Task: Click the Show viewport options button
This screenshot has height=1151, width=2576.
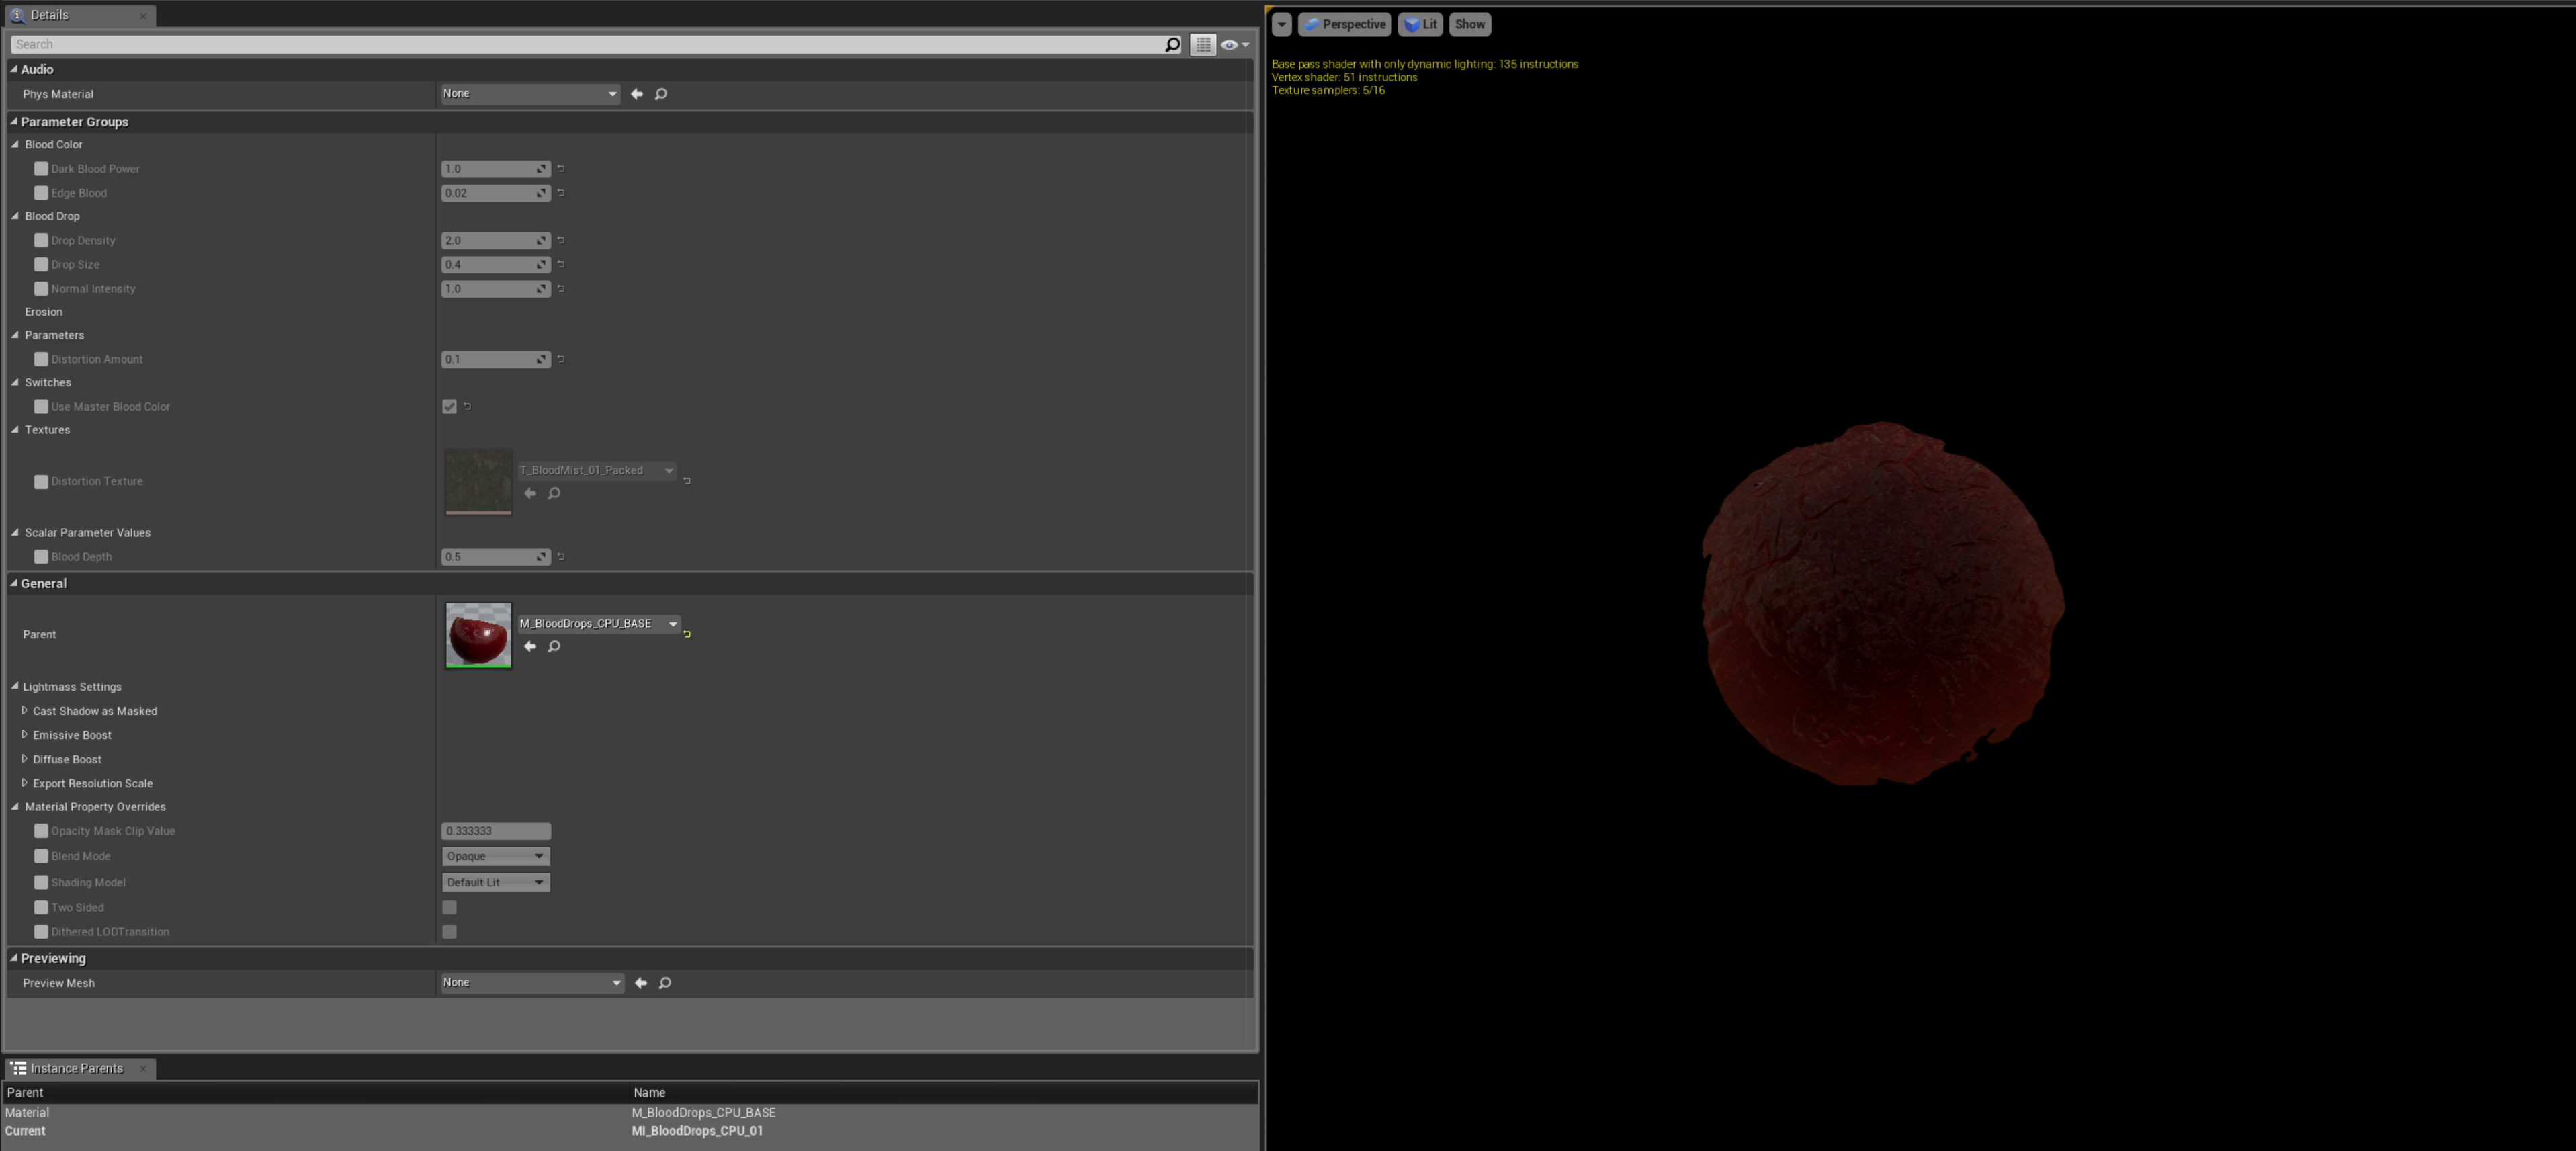Action: (x=1469, y=24)
